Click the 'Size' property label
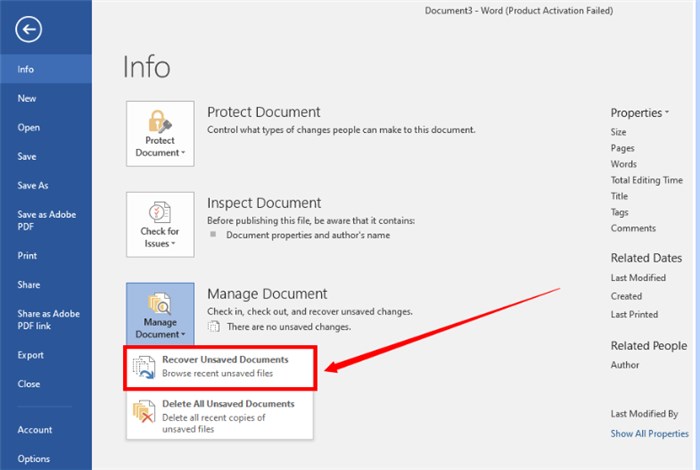 tap(618, 132)
